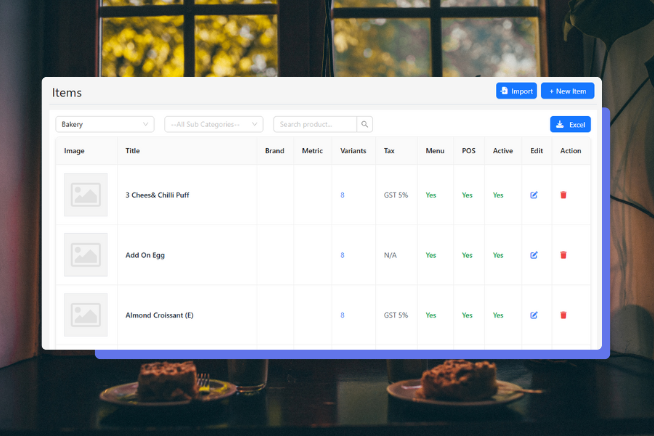This screenshot has width=654, height=436.
Task: Click the magnifier search icon
Action: (x=365, y=124)
